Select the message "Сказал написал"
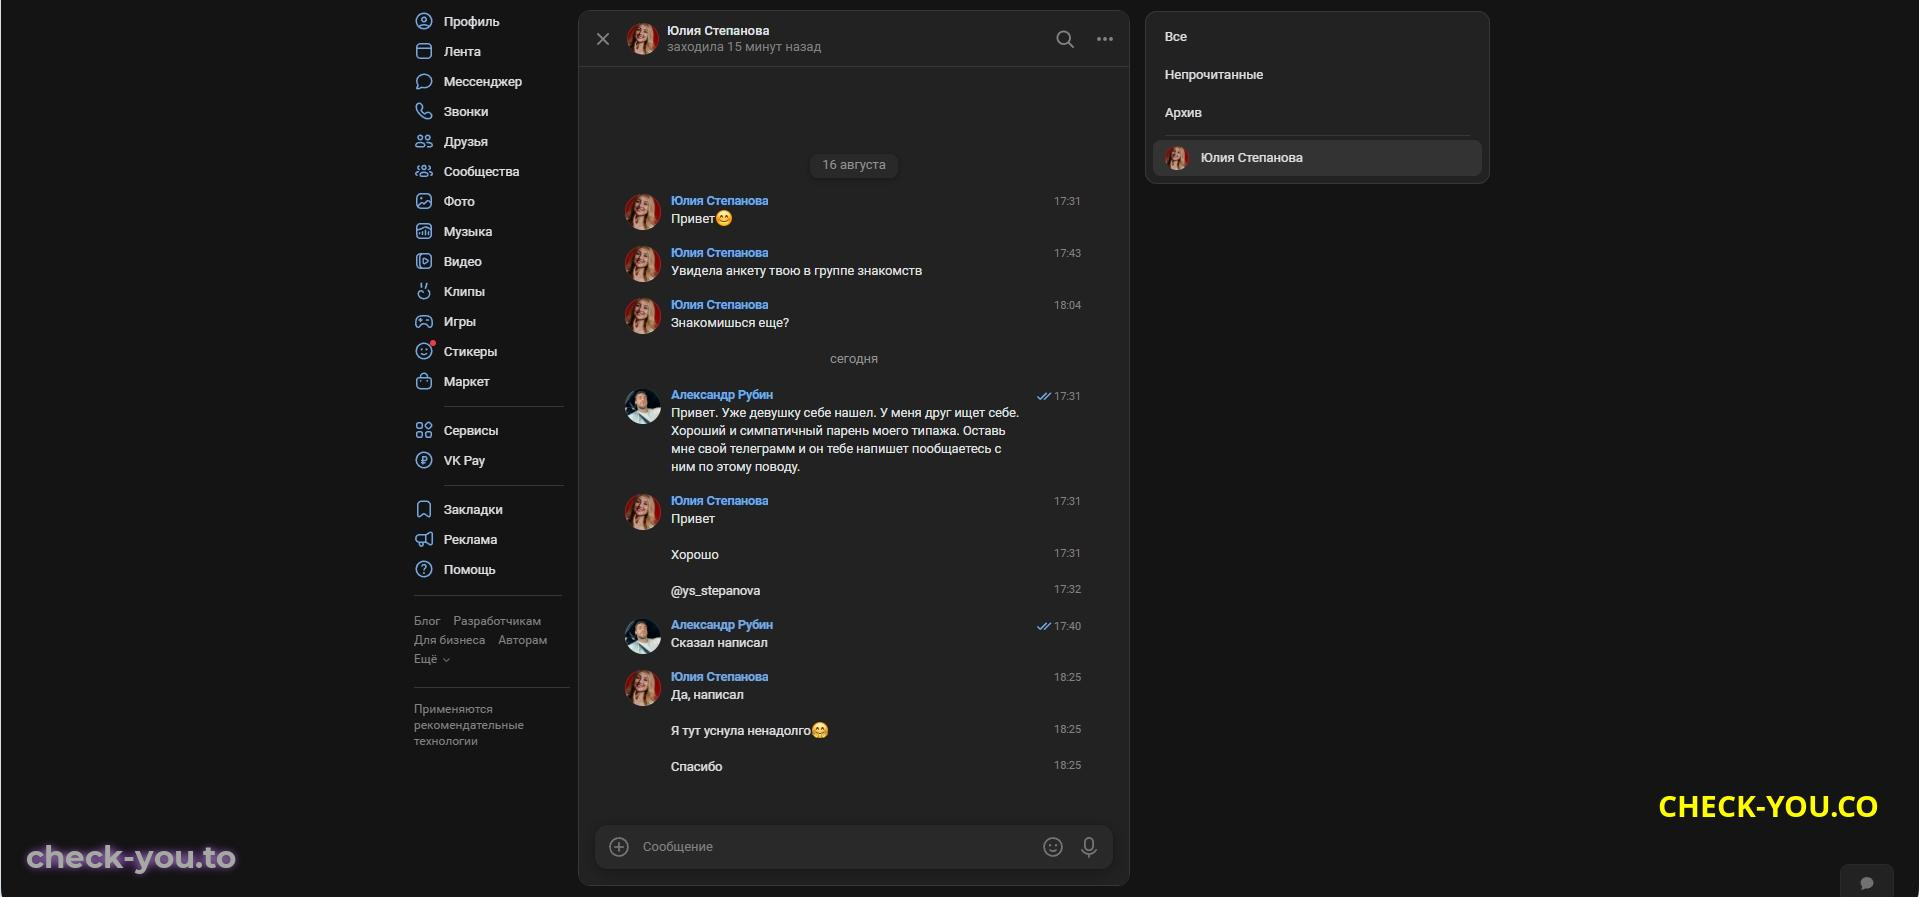 [719, 643]
